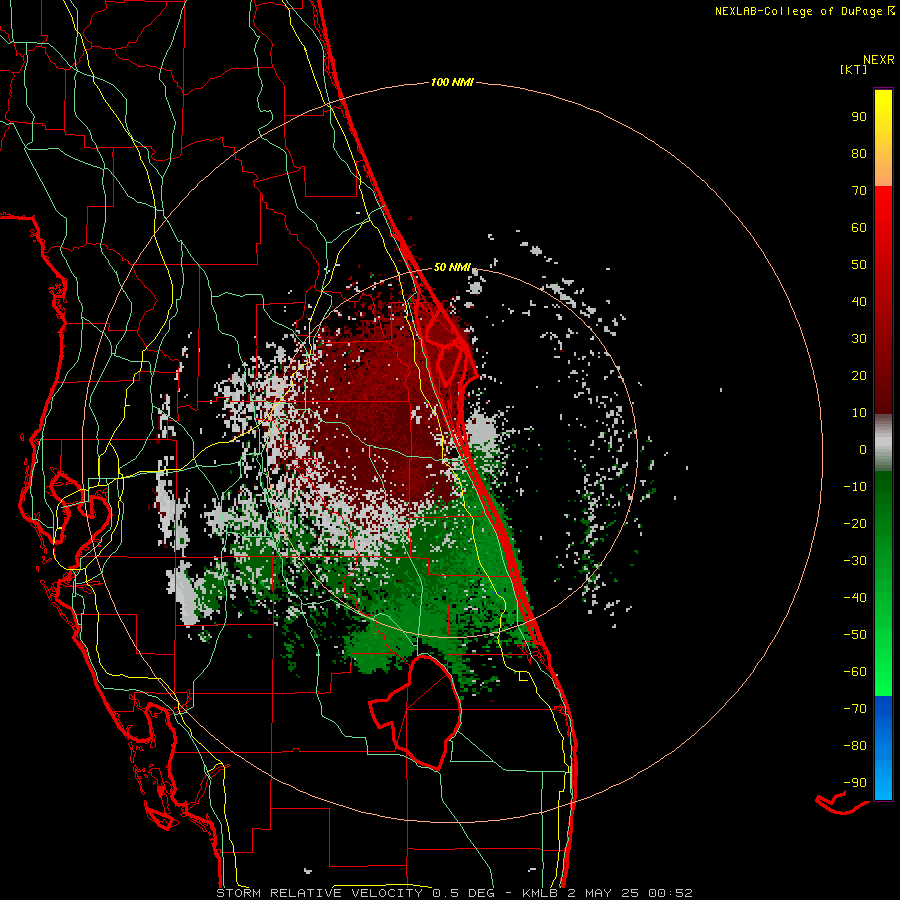The image size is (900, 900).
Task: Click the 0 value on the velocity scale
Action: coord(863,450)
